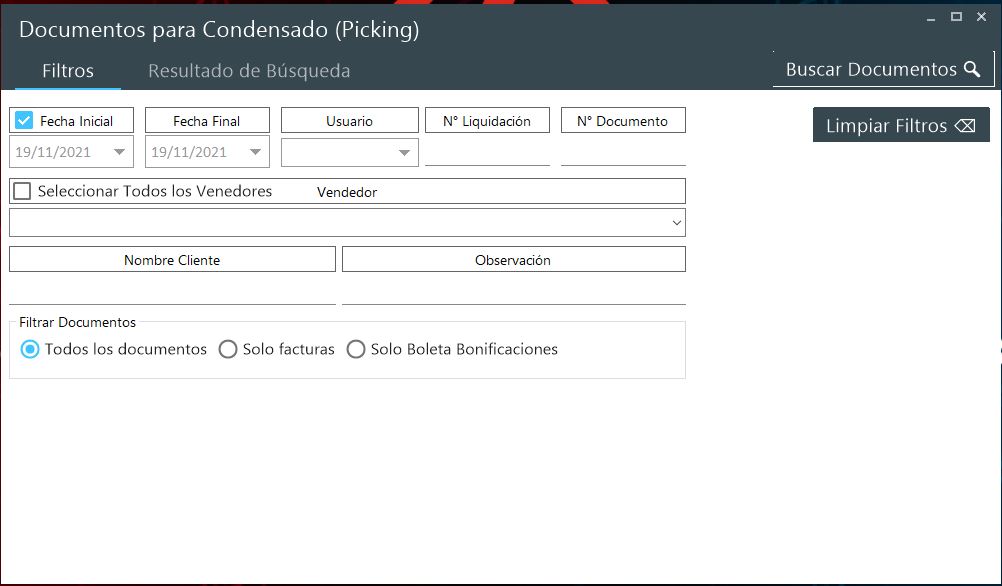Choose the Solo facturas radio option

point(228,349)
